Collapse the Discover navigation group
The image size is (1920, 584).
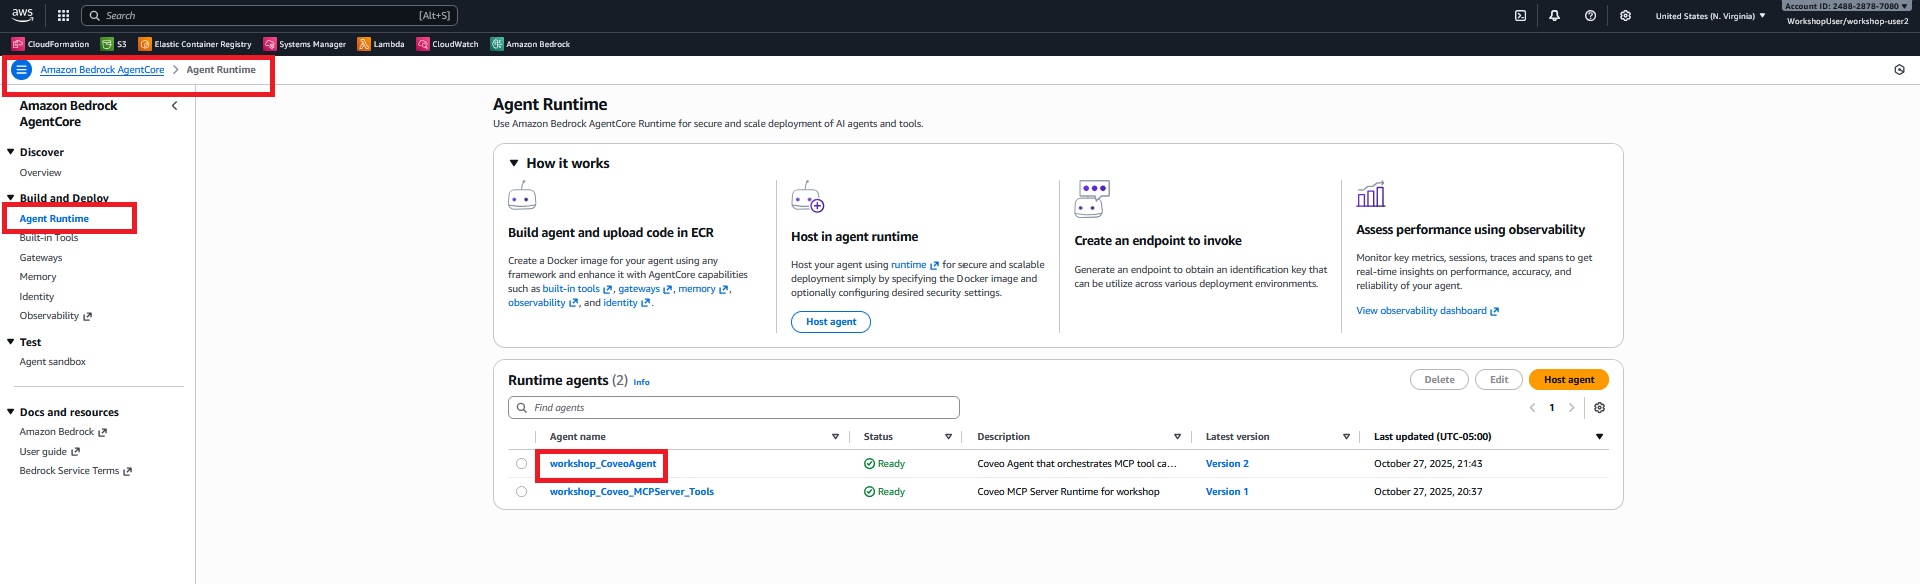(x=11, y=152)
